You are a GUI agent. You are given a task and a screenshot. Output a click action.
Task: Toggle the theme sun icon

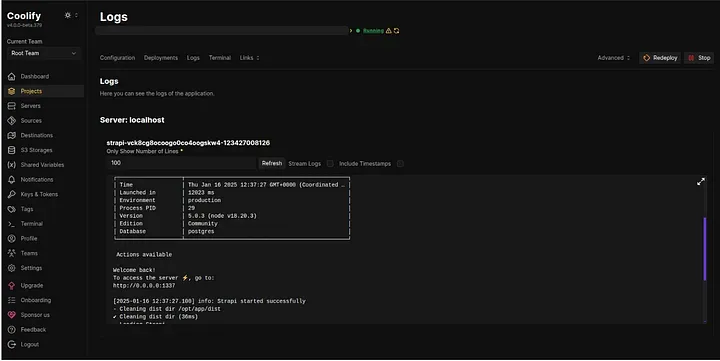point(68,15)
